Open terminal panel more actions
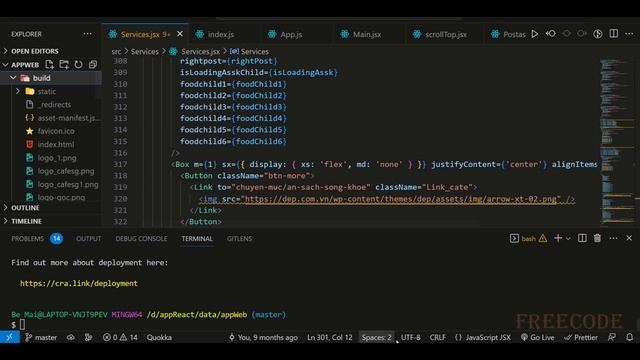 pos(613,238)
